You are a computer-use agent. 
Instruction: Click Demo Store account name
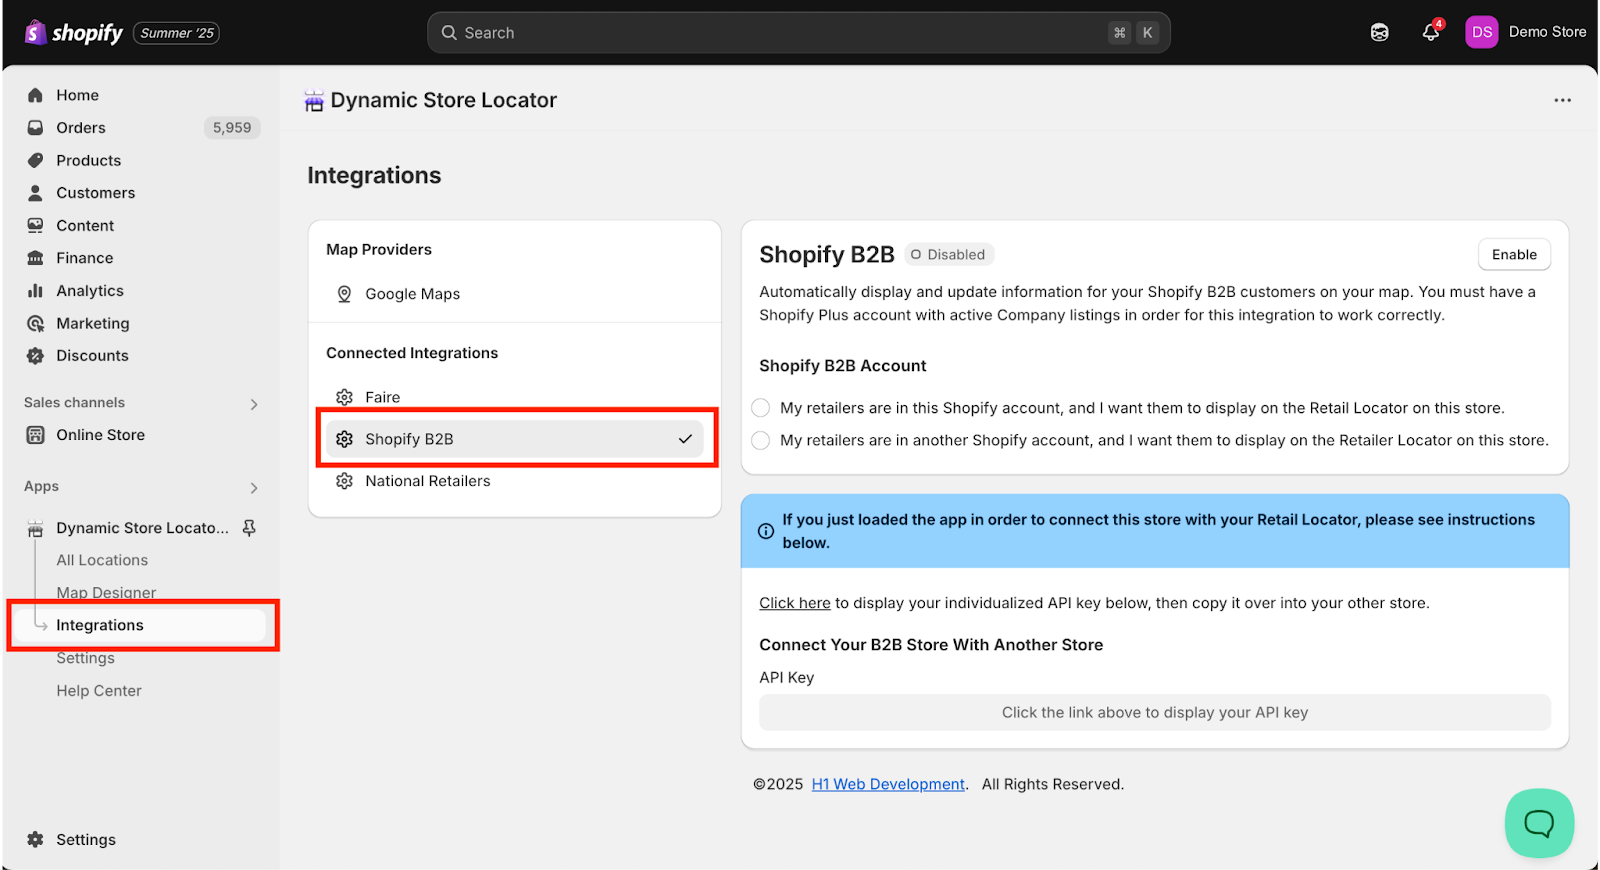[1547, 32]
